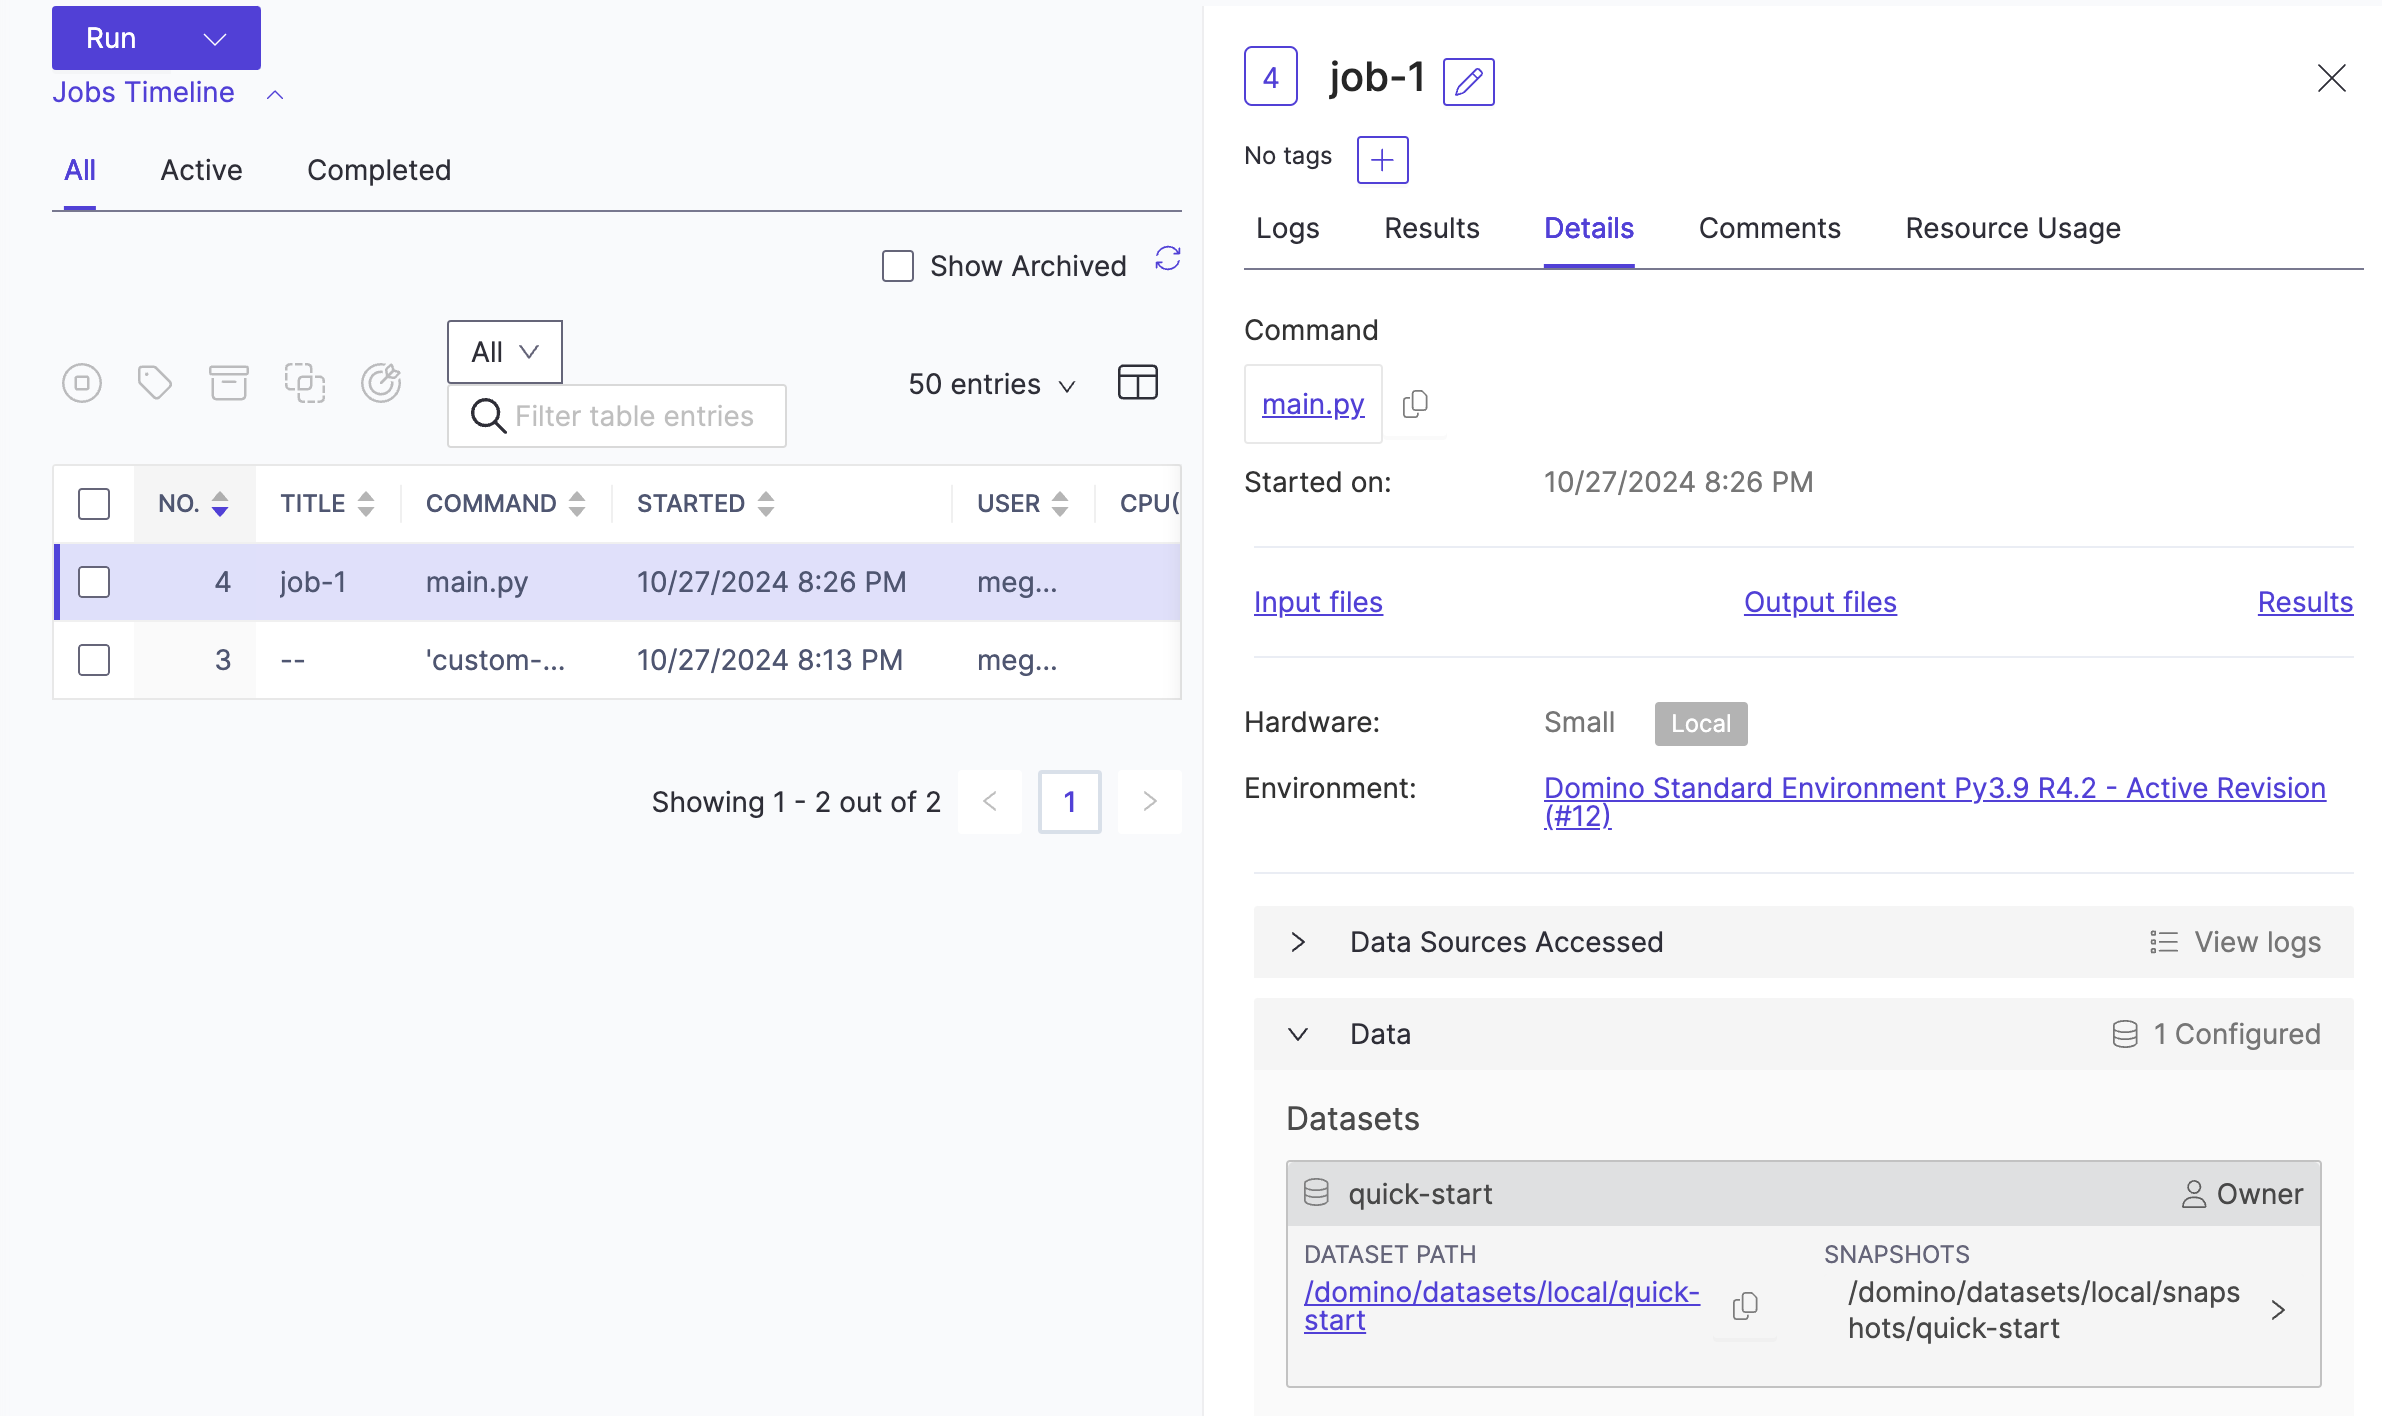This screenshot has height=1416, width=2382.
Task: Edit the job-1 title with pencil icon
Action: [x=1469, y=81]
